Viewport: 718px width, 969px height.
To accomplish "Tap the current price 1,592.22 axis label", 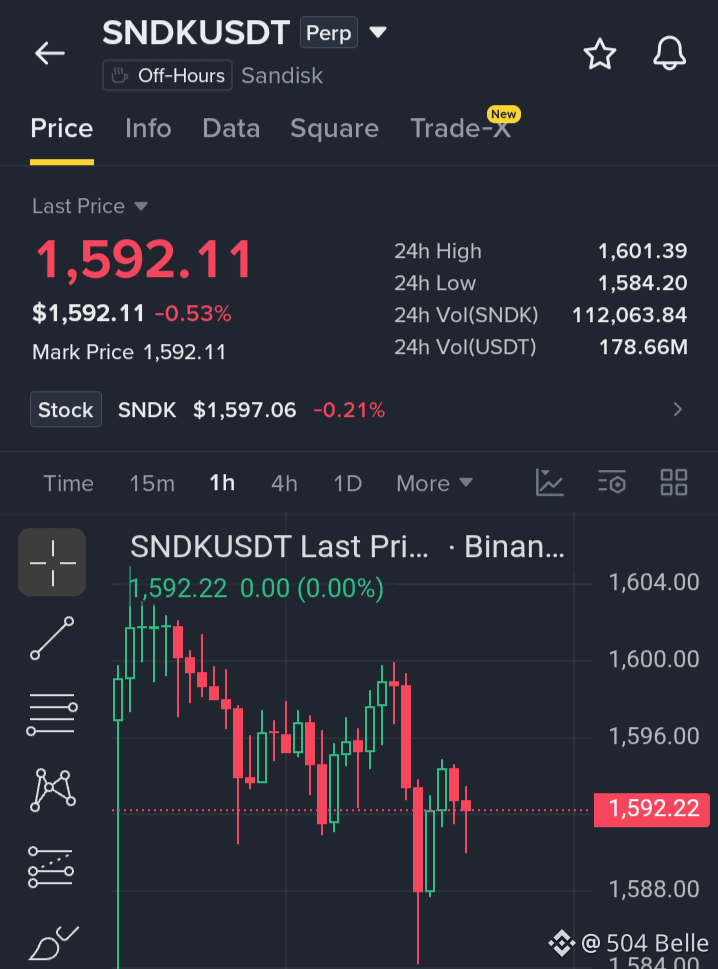I will coord(652,809).
